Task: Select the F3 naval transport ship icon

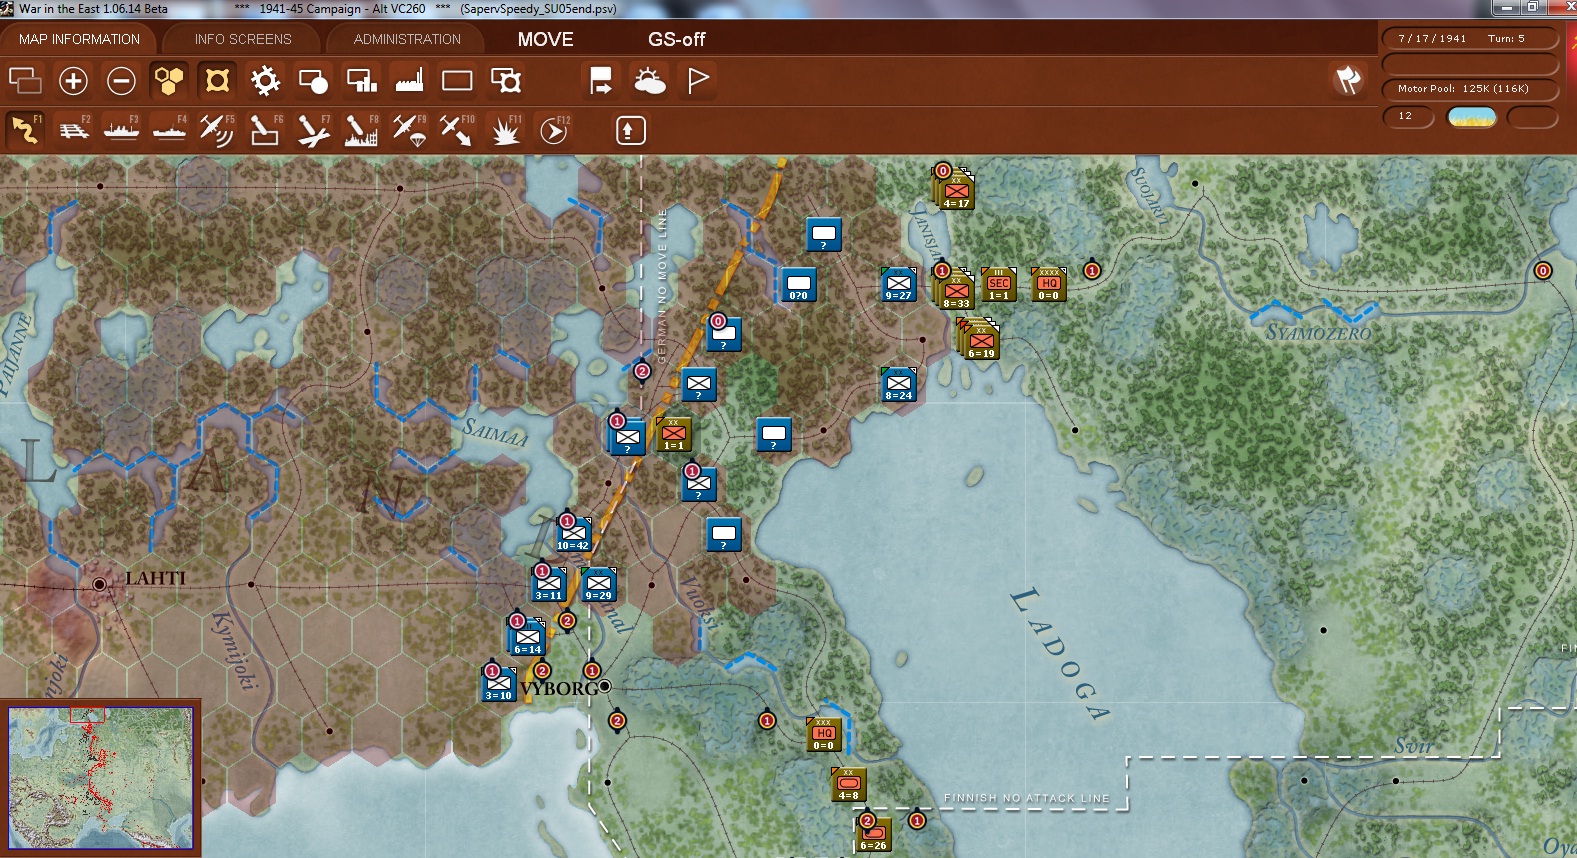Action: (x=122, y=130)
